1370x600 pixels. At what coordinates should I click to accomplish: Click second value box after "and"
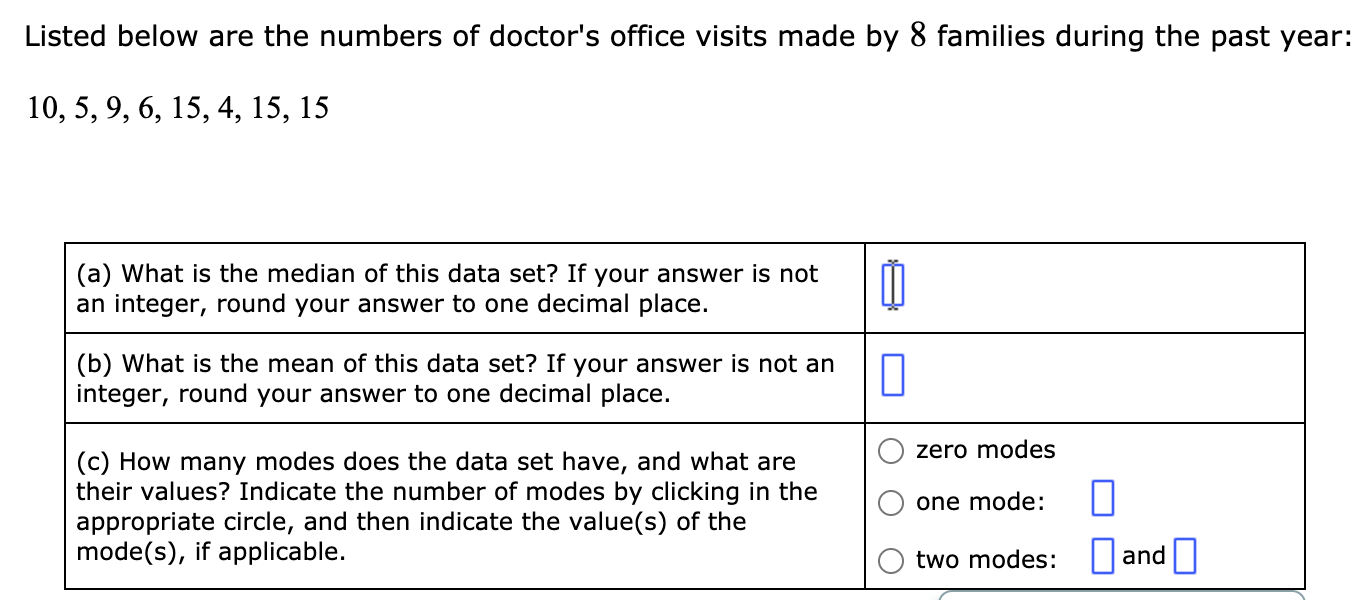[1184, 556]
